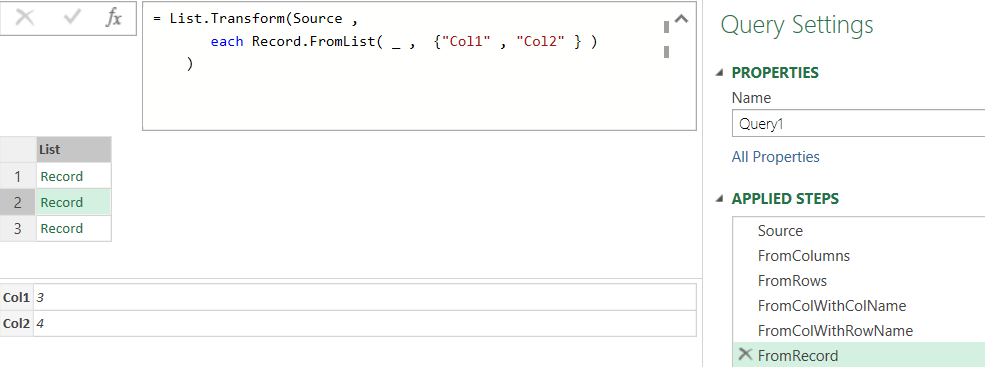Click the Col1 field label in preview
Image resolution: width=985 pixels, height=367 pixels.
(x=16, y=297)
